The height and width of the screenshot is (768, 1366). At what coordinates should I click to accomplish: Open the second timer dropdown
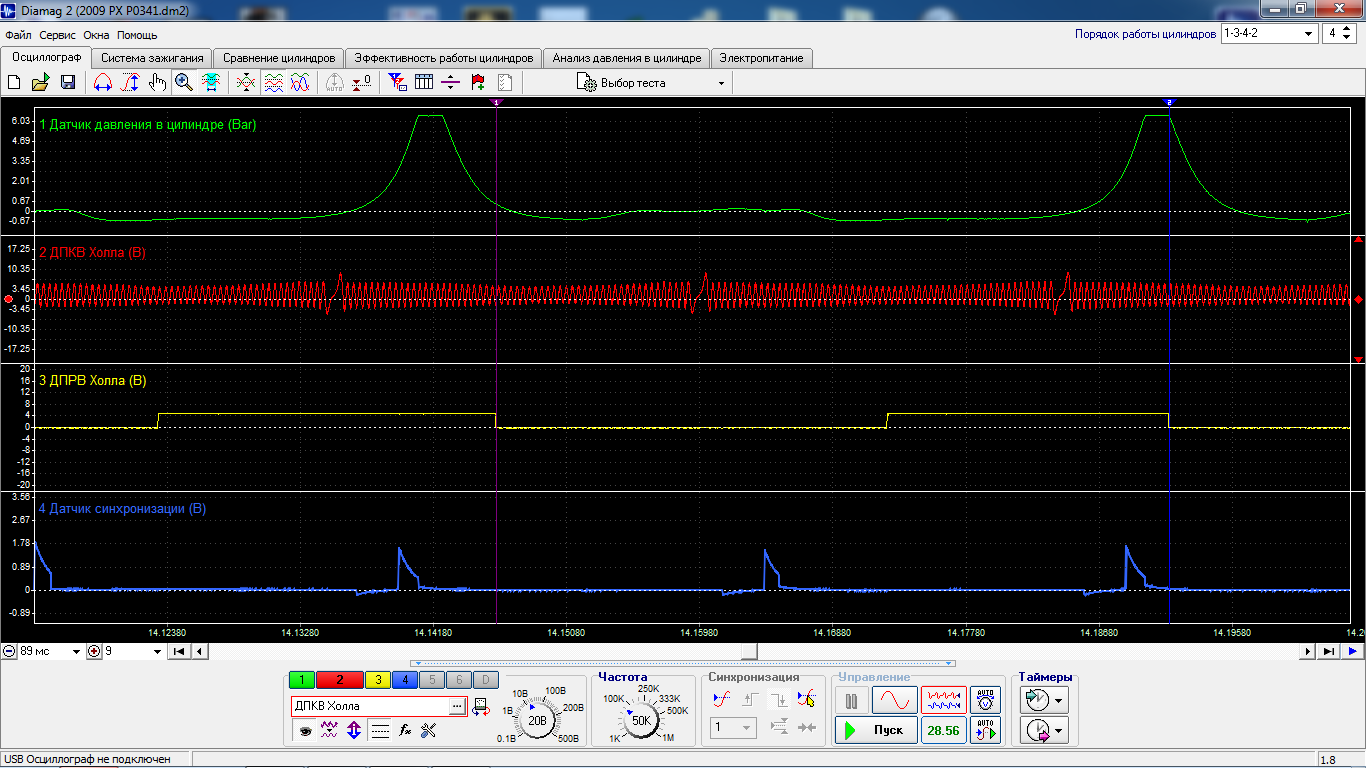click(x=1045, y=731)
